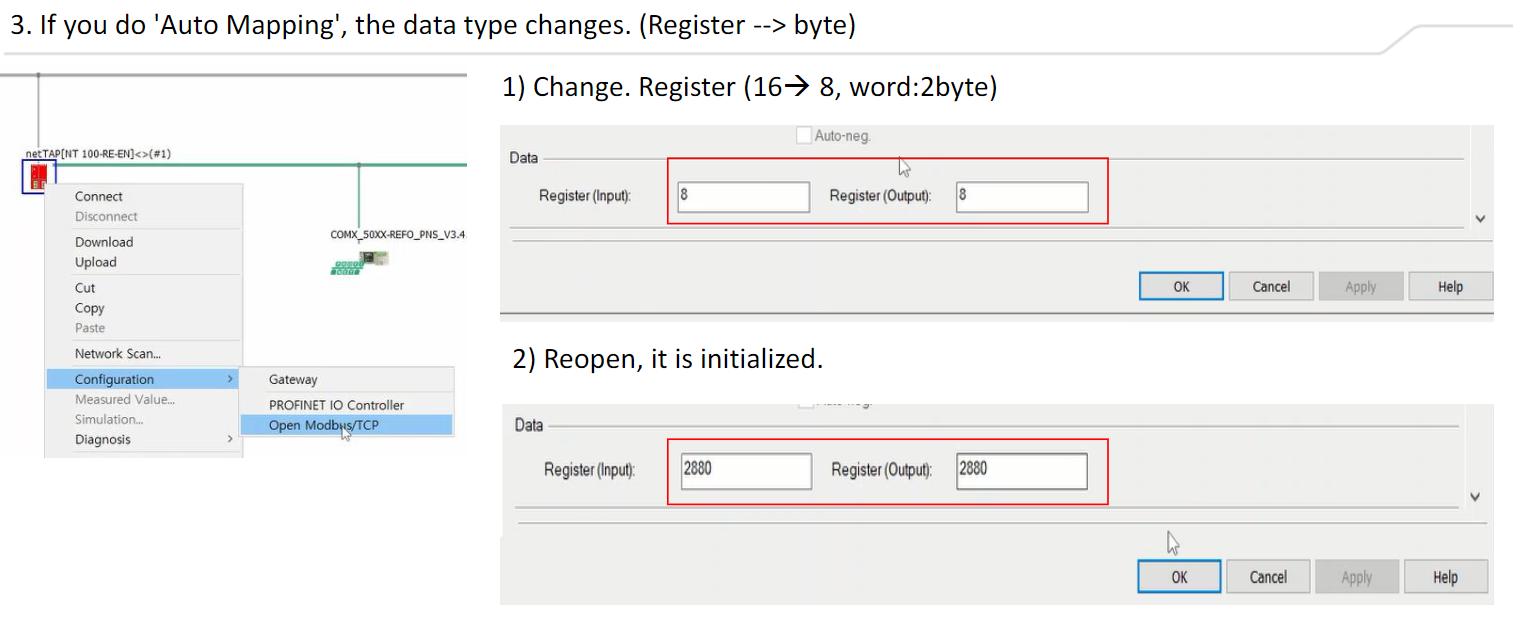This screenshot has width=1513, height=631.
Task: Click Cancel in the lower dialog
Action: pos(1268,577)
